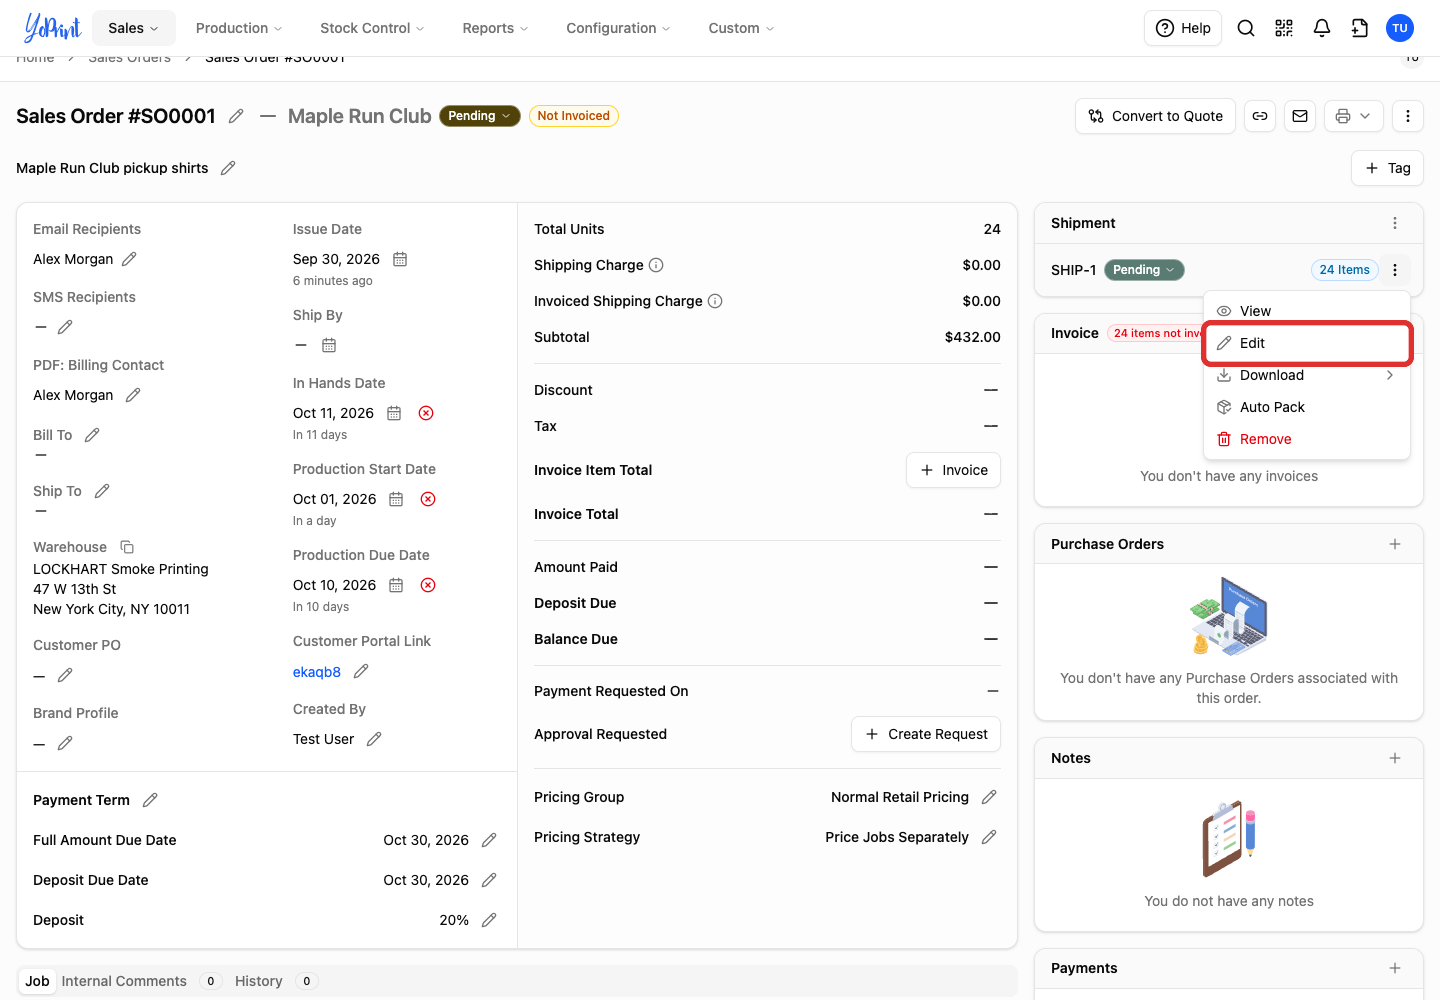Add a new Purchase Order

pyautogui.click(x=1395, y=544)
